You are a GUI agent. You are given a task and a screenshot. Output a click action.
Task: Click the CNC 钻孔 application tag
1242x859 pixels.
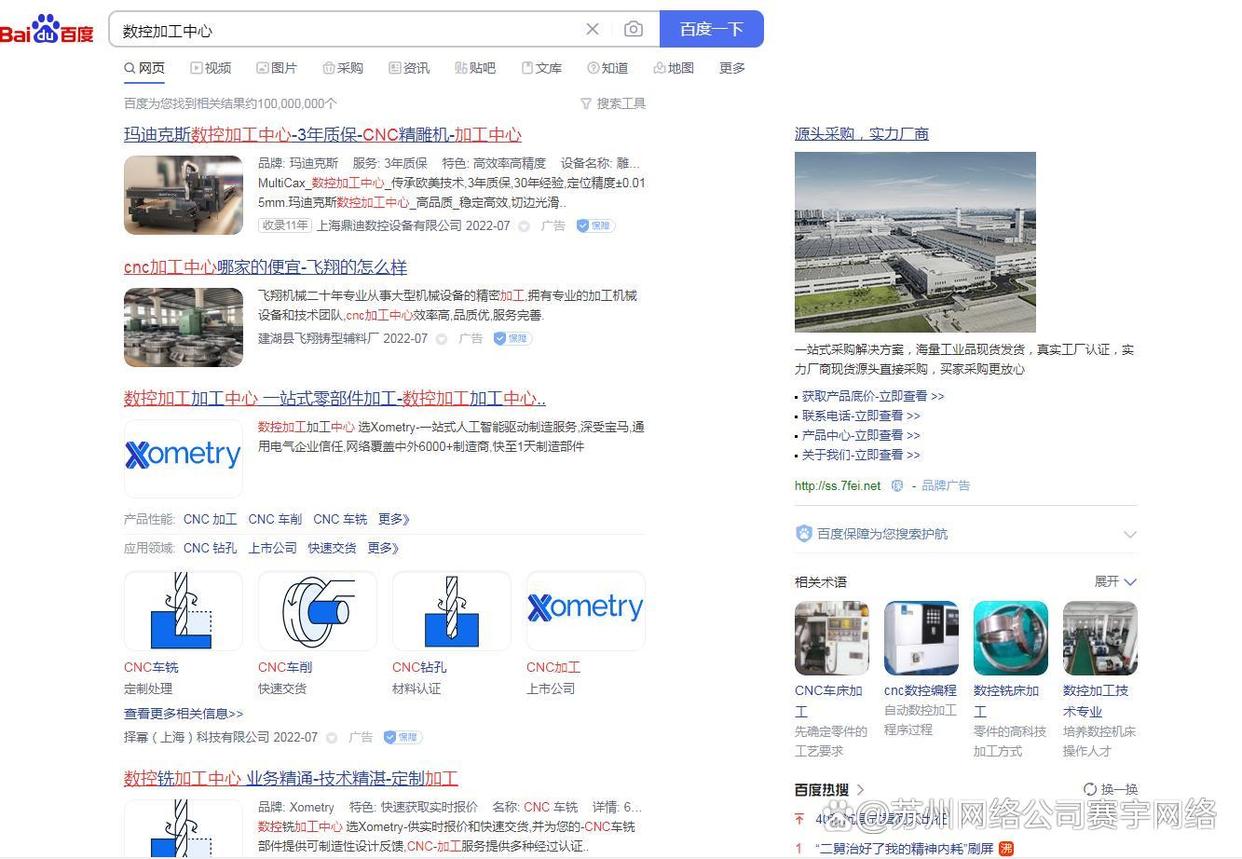[x=210, y=548]
